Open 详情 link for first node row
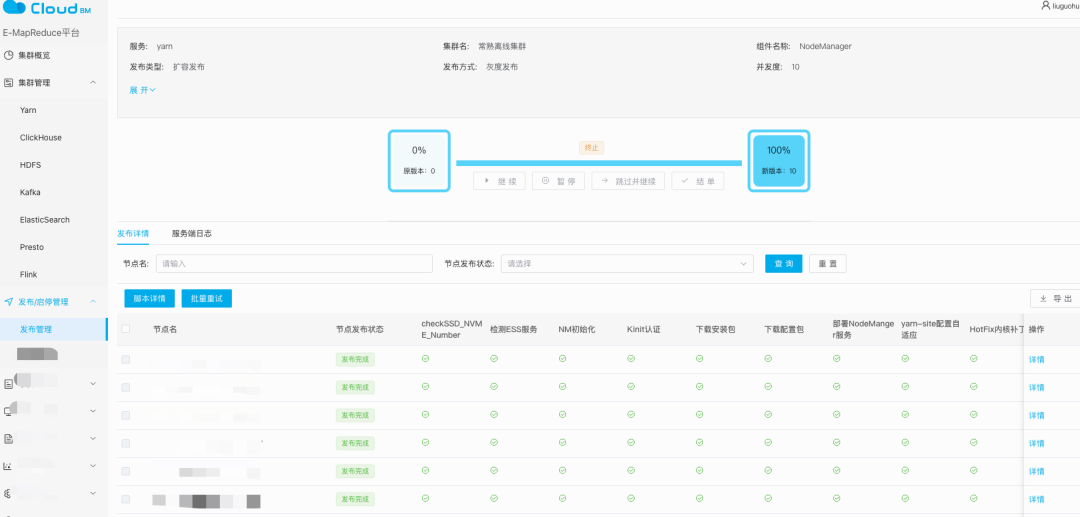Viewport: 1080px width, 517px height. (1036, 359)
